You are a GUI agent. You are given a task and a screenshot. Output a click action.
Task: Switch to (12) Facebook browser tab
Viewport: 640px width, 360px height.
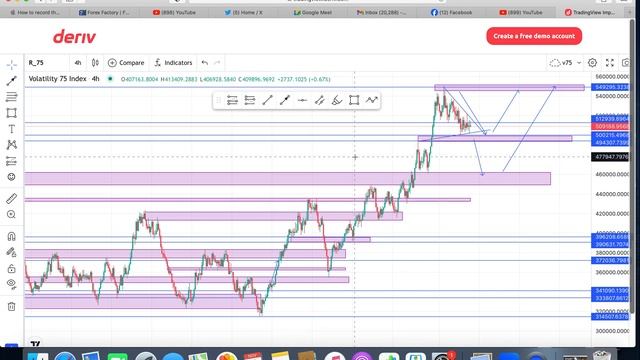tap(451, 13)
